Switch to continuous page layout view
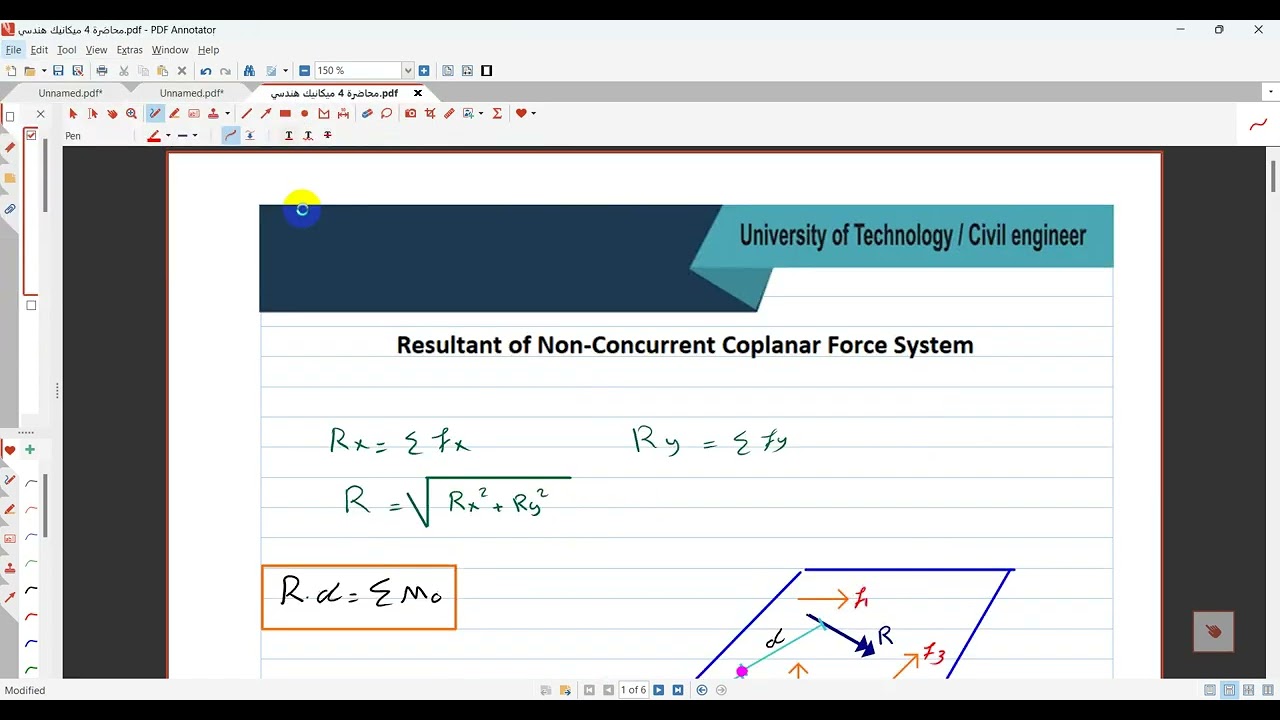Image resolution: width=1280 pixels, height=720 pixels. click(x=1229, y=690)
